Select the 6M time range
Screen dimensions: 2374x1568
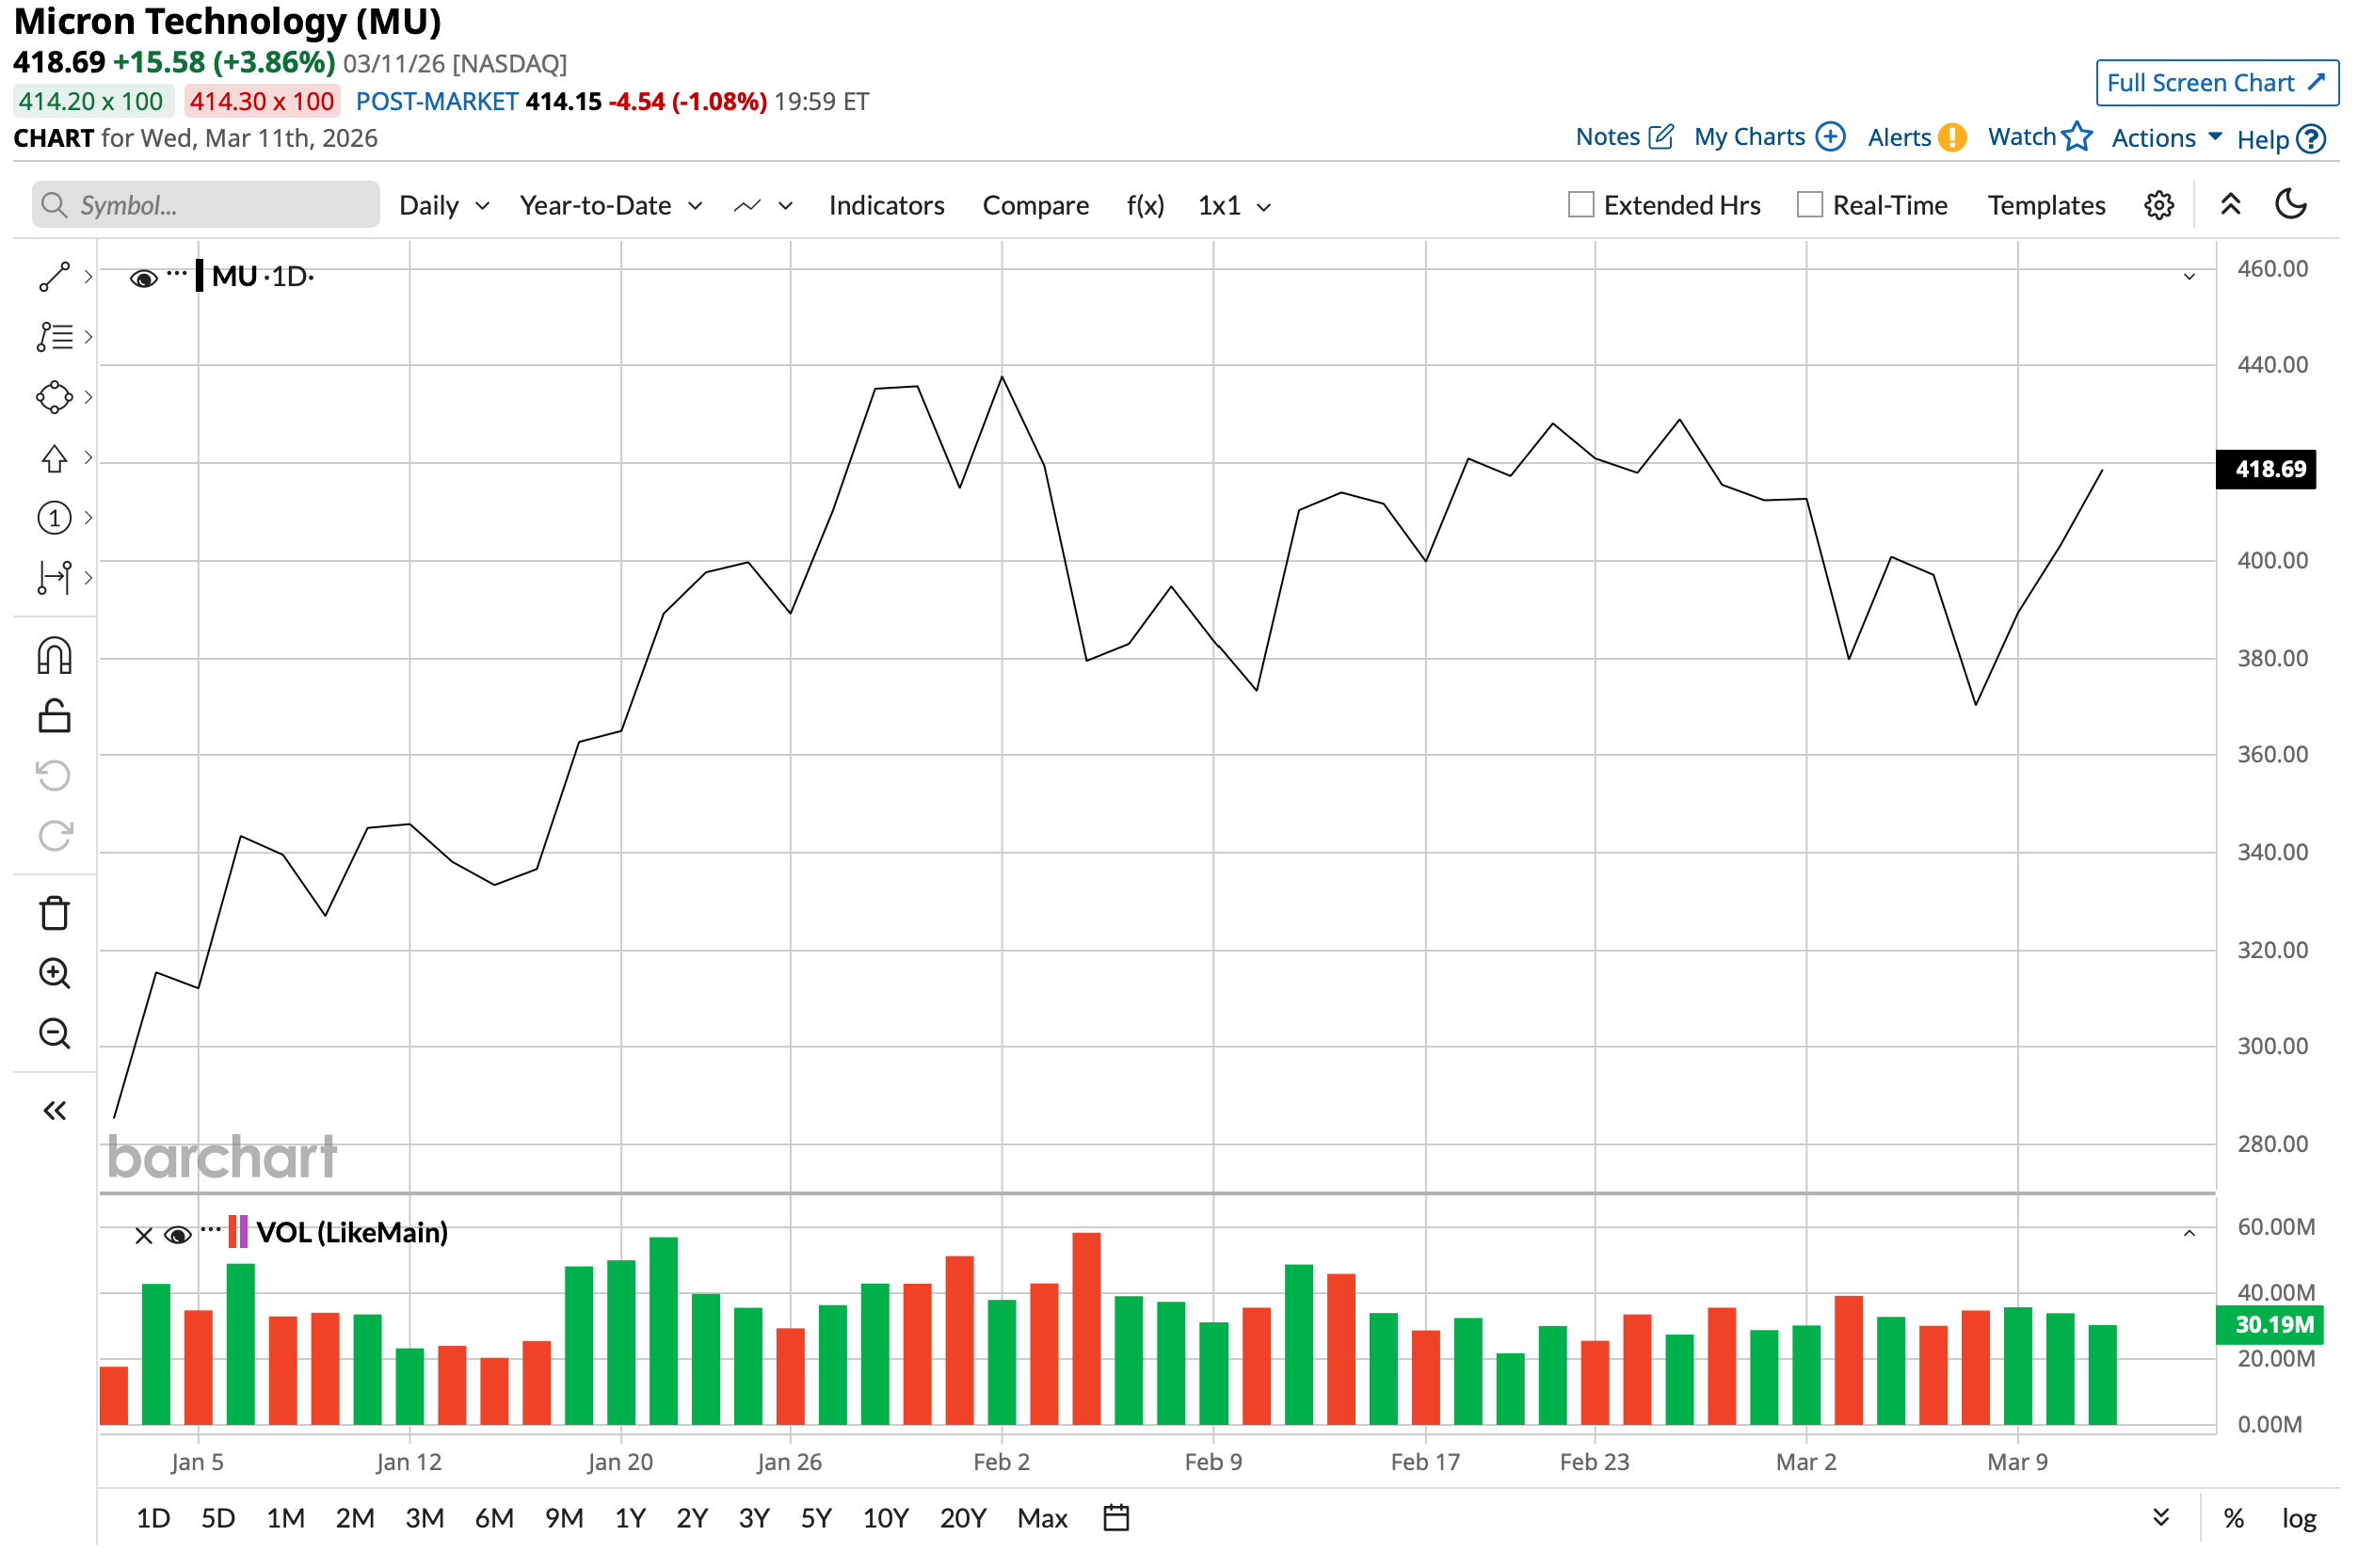pyautogui.click(x=494, y=1519)
